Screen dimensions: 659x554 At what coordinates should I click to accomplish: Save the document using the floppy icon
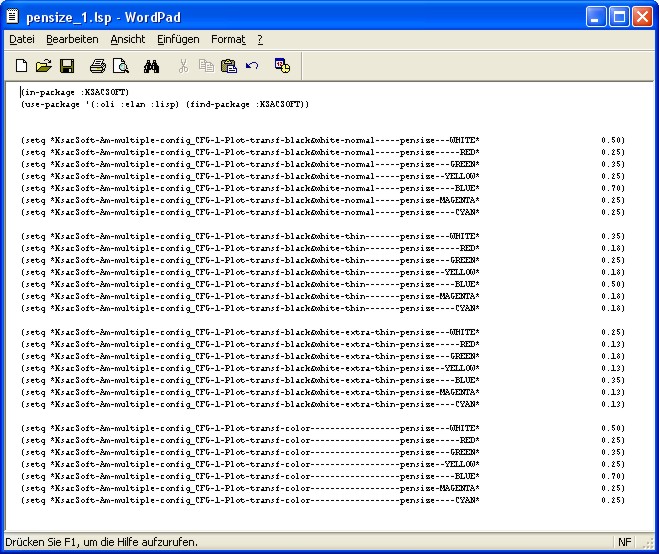[x=67, y=67]
